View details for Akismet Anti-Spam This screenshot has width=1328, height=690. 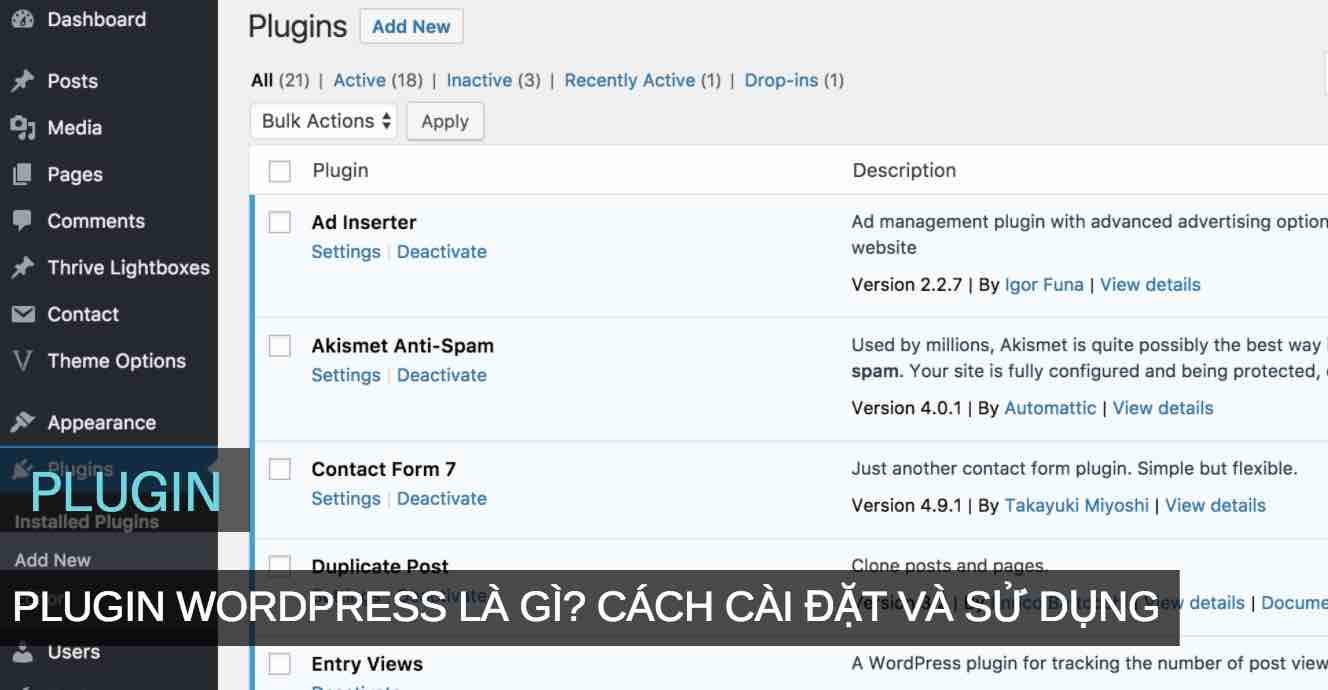[1163, 408]
